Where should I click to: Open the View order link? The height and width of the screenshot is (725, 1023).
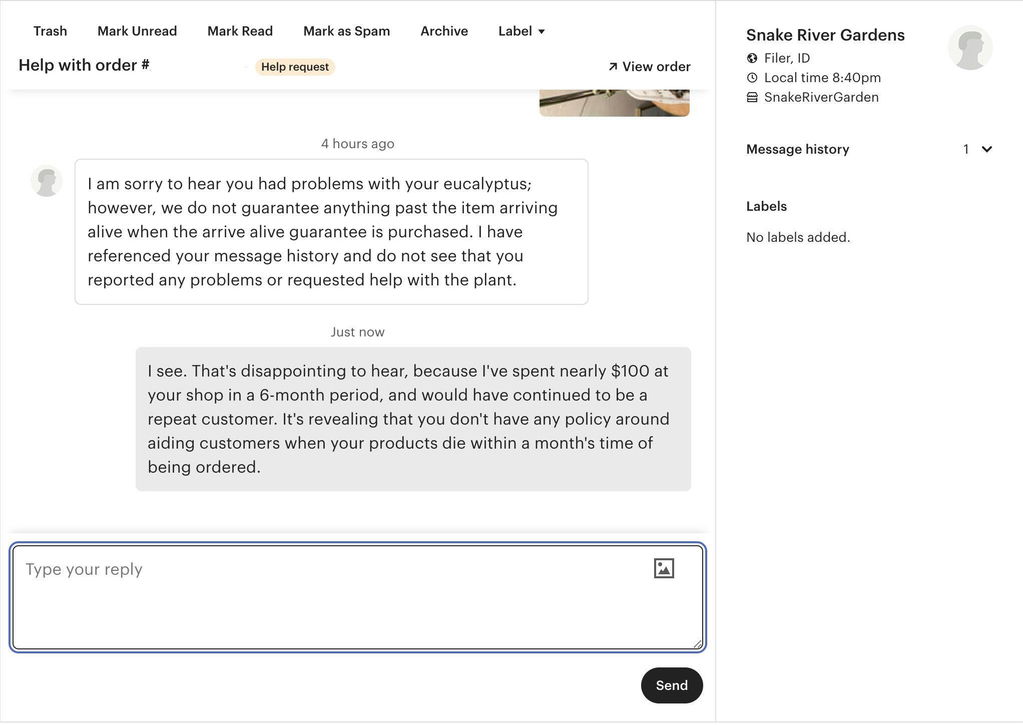[x=649, y=67]
